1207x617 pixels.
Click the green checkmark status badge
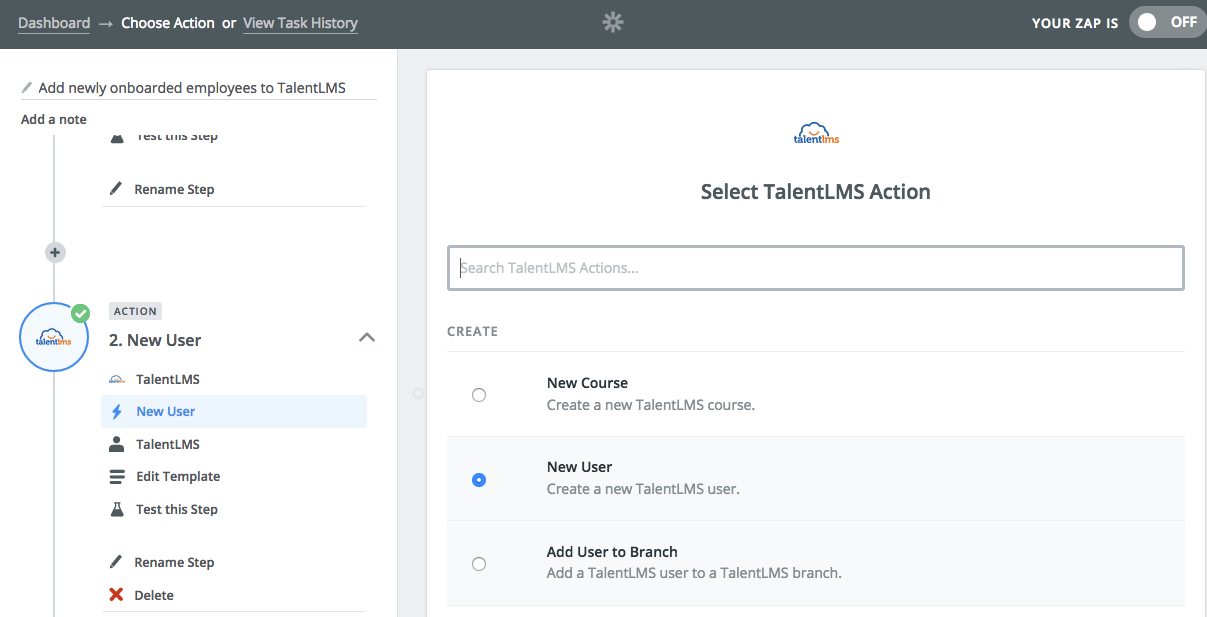[80, 313]
